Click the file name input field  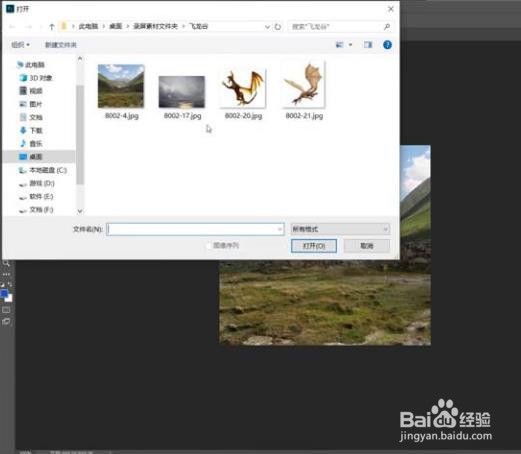(195, 229)
